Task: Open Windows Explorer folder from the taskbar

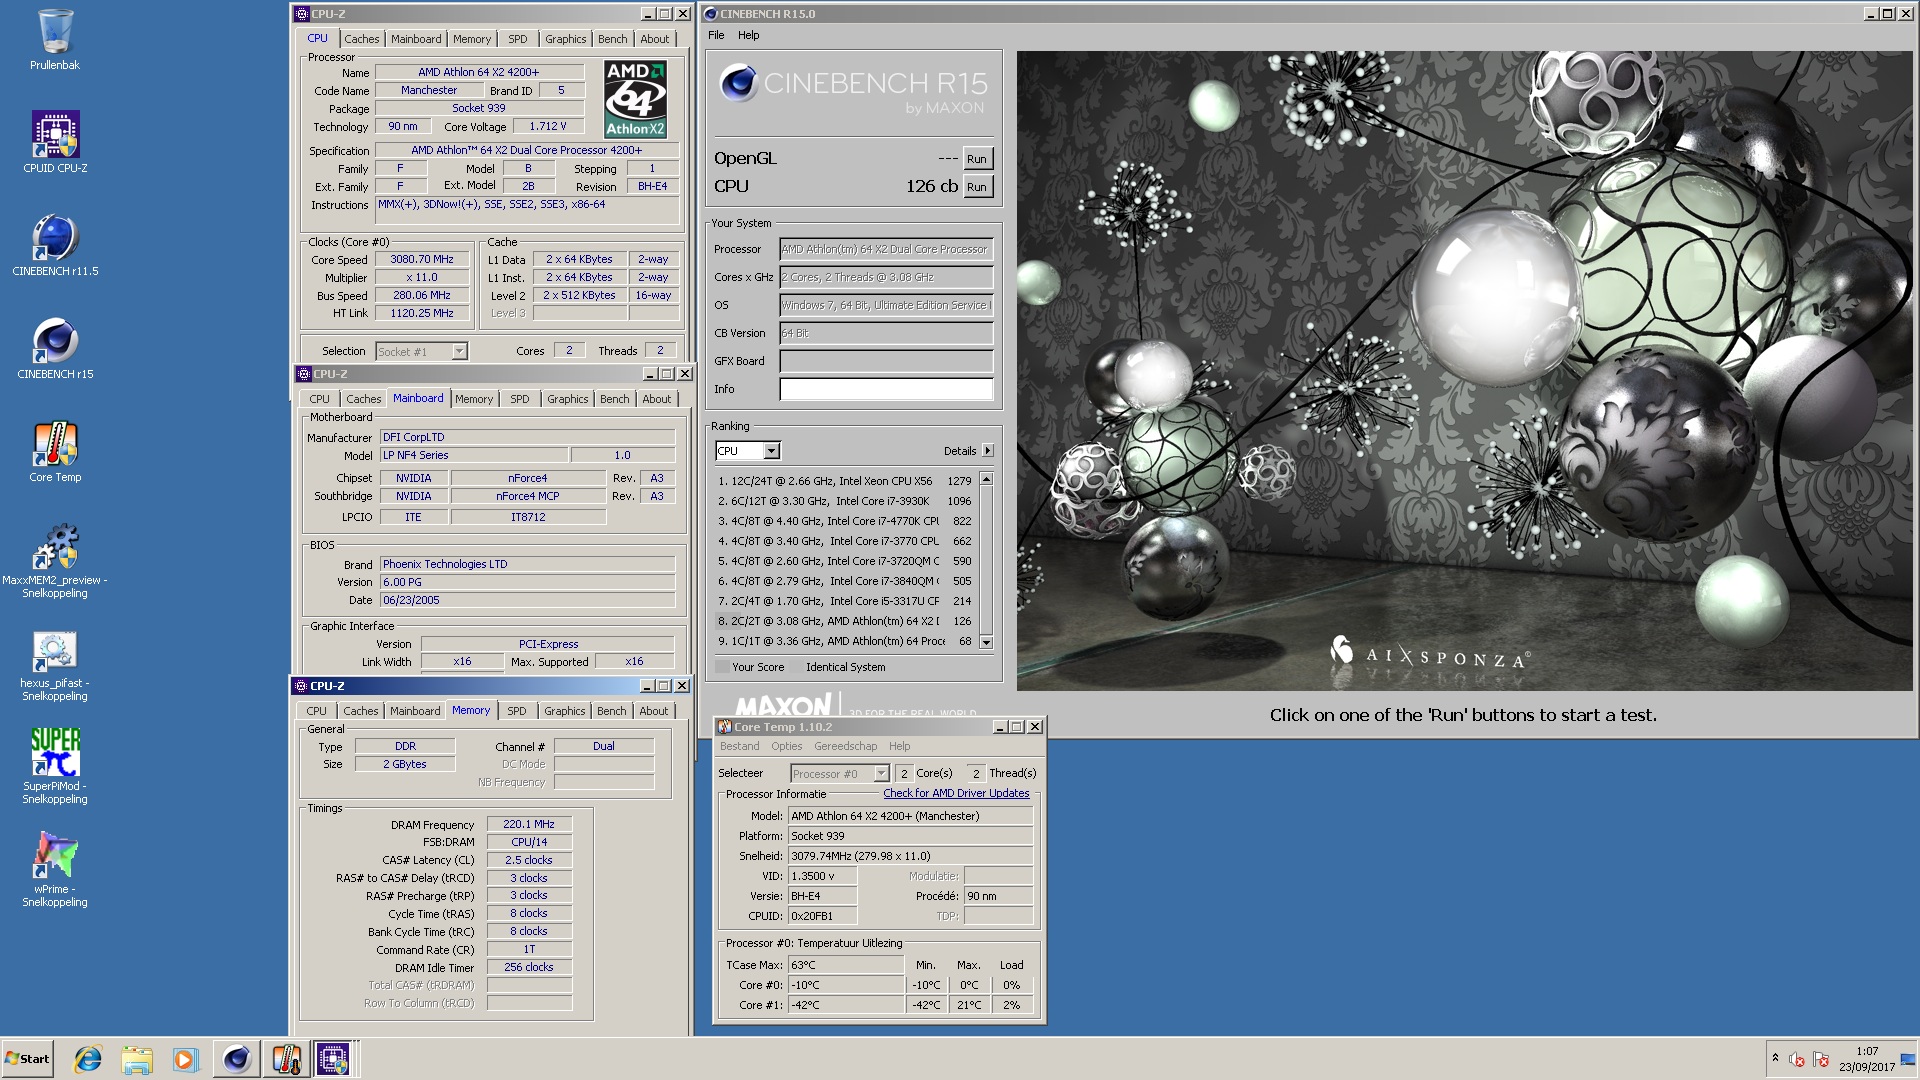Action: point(137,1059)
